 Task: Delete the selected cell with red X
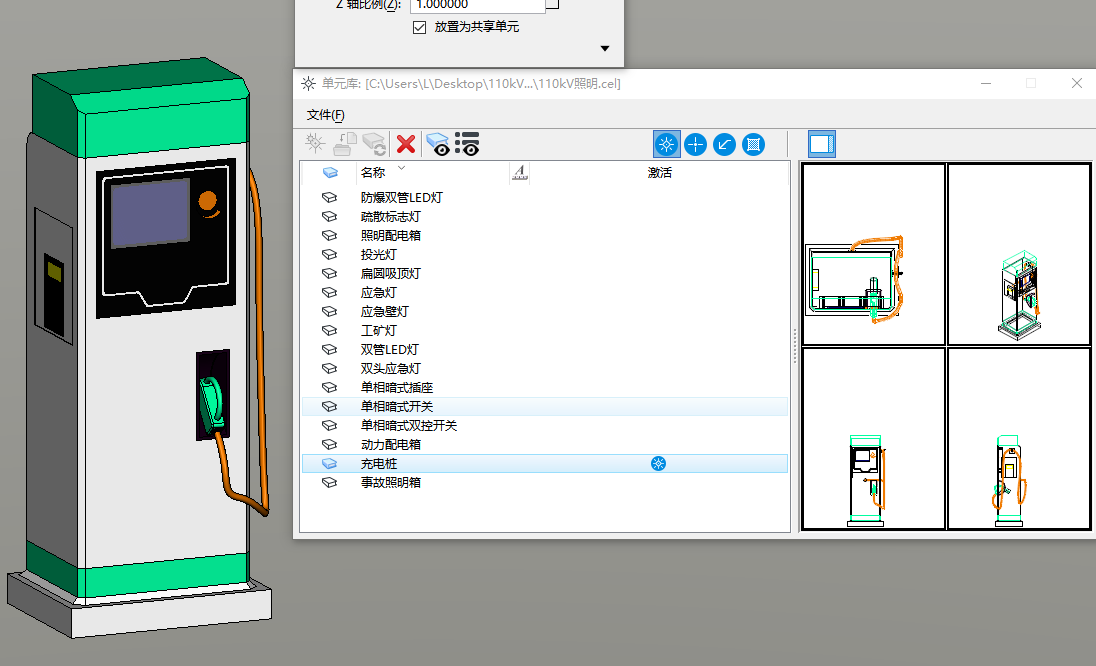[405, 144]
